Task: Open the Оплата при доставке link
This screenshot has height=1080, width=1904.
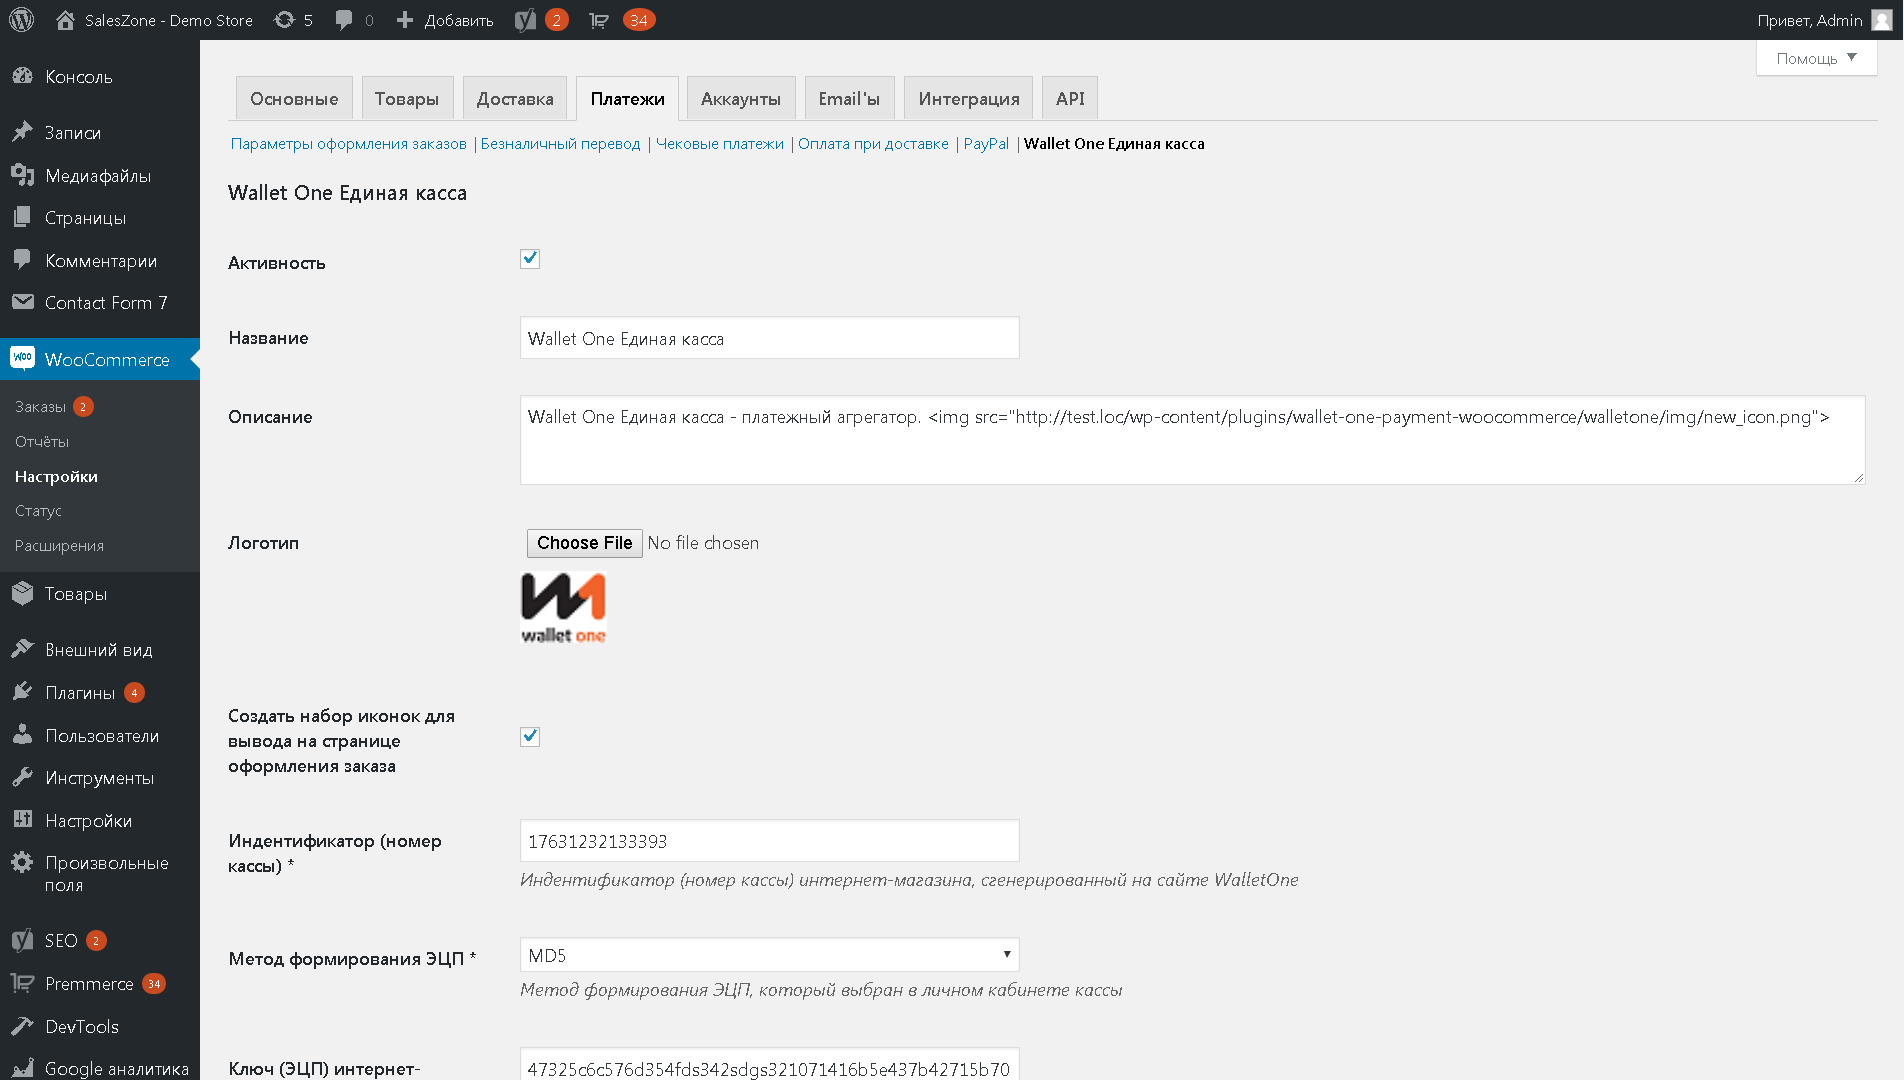Action: coord(873,144)
